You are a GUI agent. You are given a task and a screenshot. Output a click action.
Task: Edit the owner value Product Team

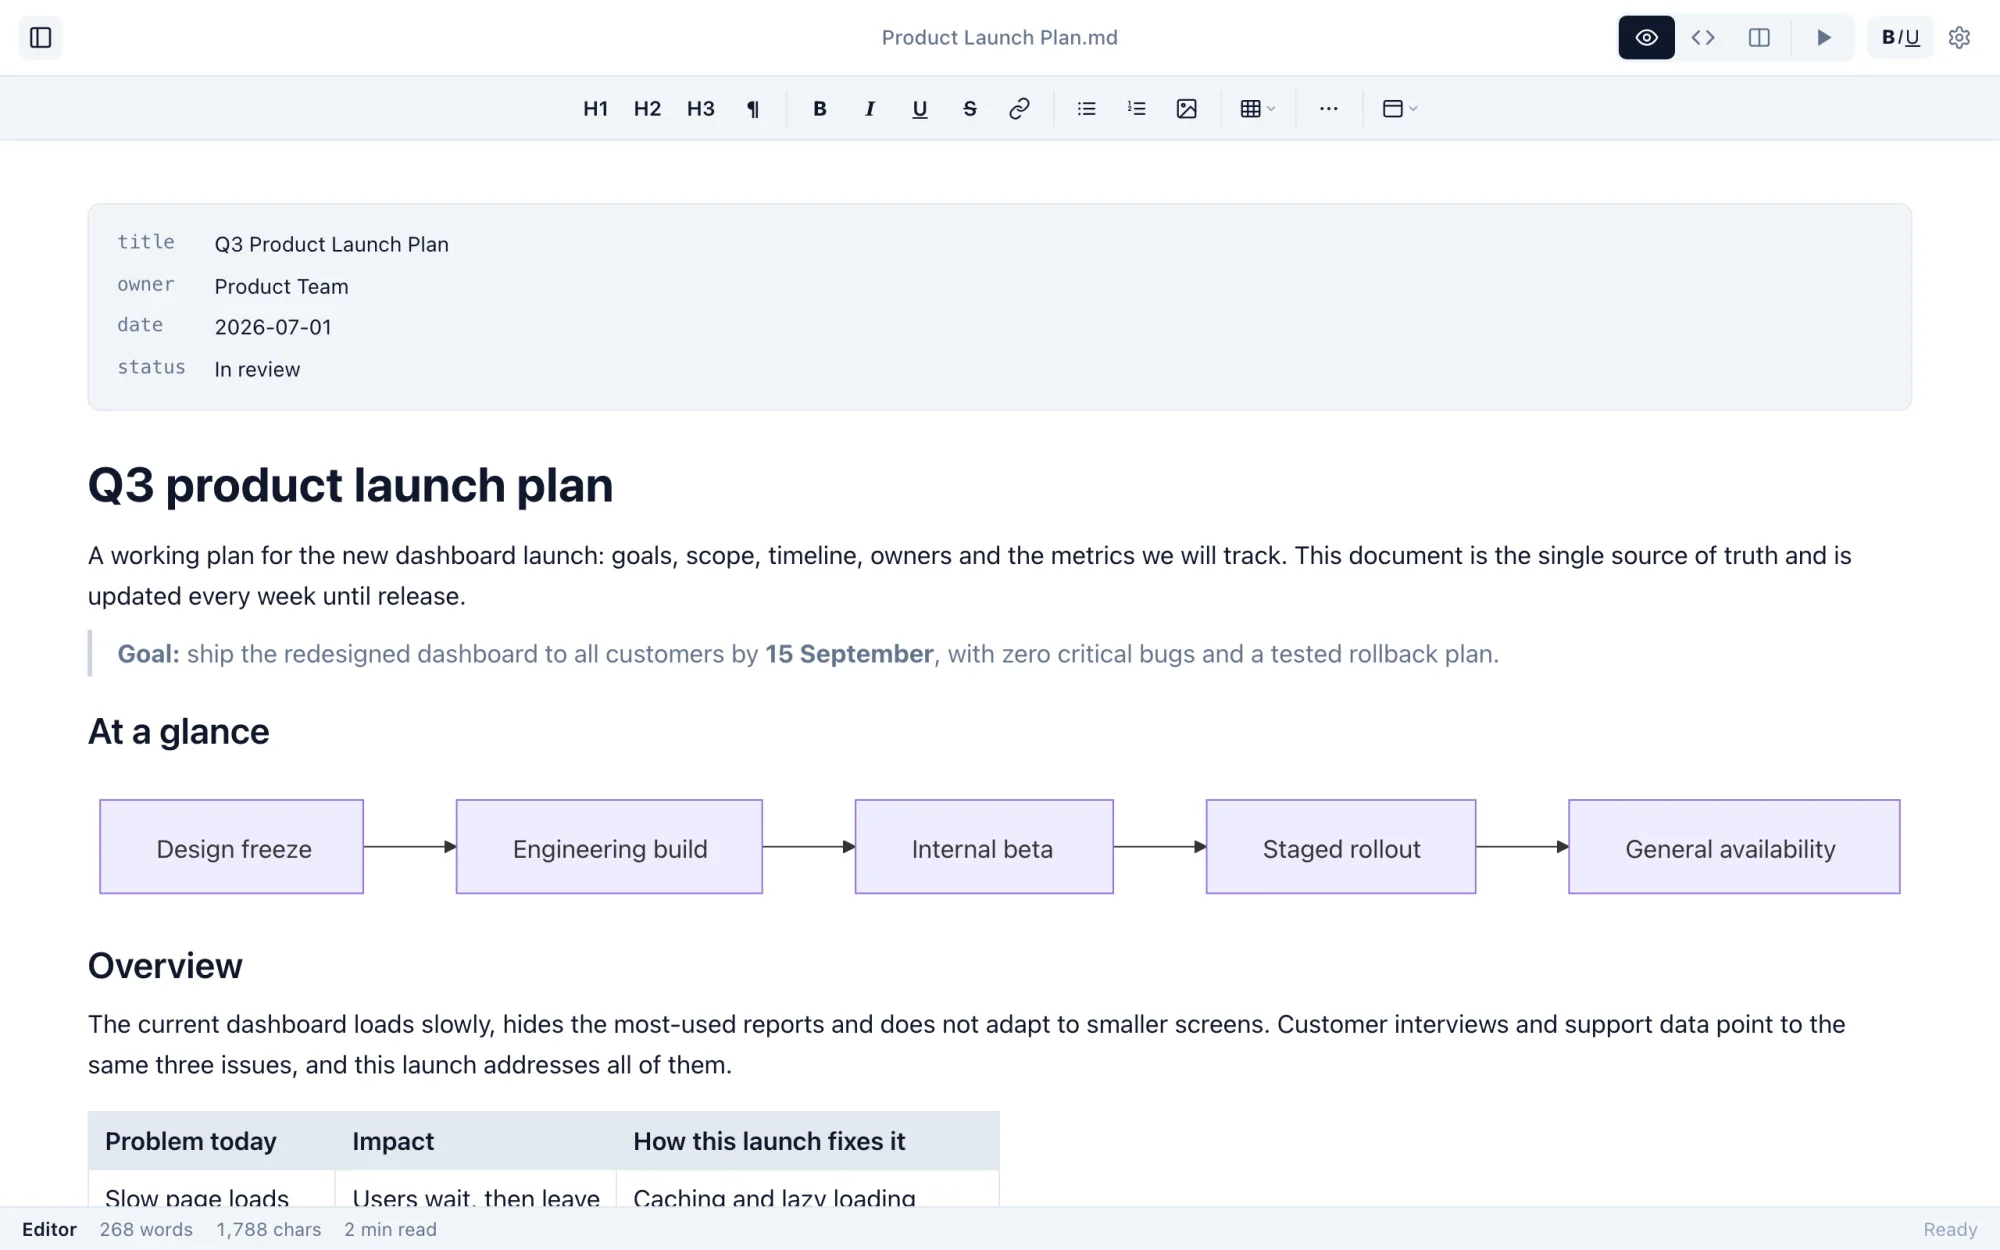(x=282, y=287)
